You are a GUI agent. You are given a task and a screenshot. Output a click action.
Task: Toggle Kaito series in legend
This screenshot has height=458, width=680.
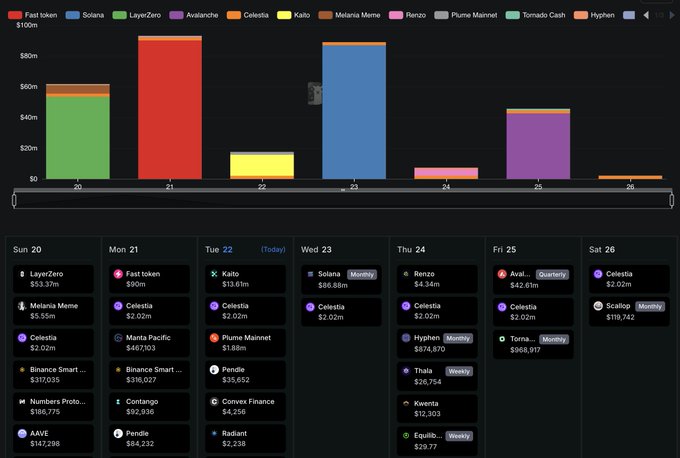[x=294, y=15]
